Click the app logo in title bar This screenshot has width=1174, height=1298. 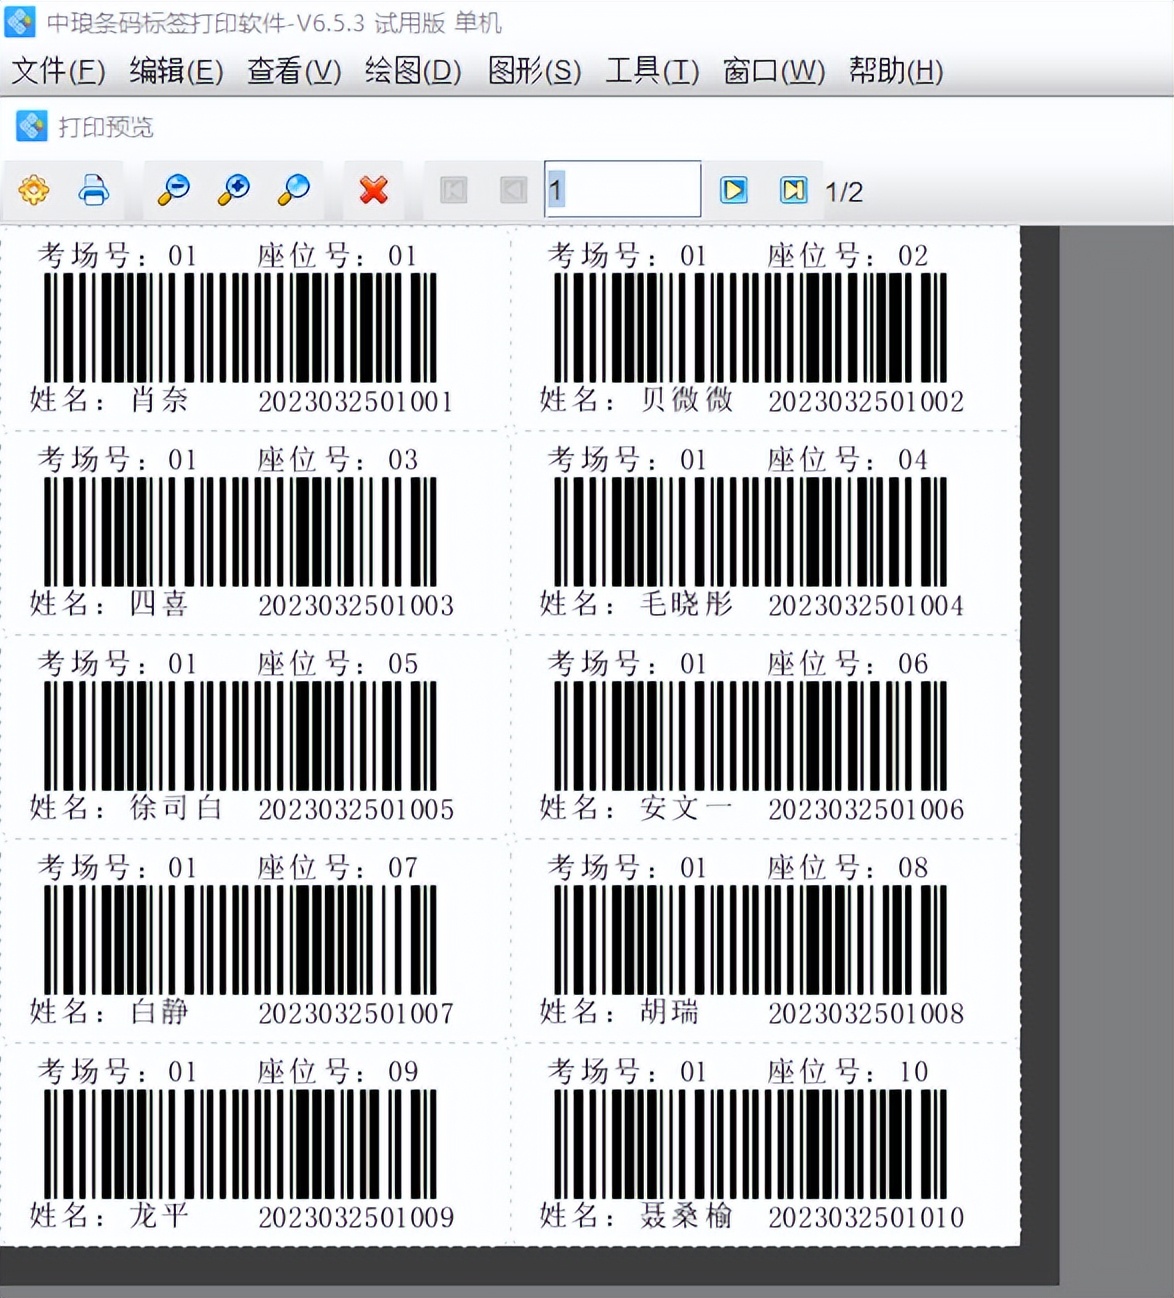pyautogui.click(x=20, y=22)
